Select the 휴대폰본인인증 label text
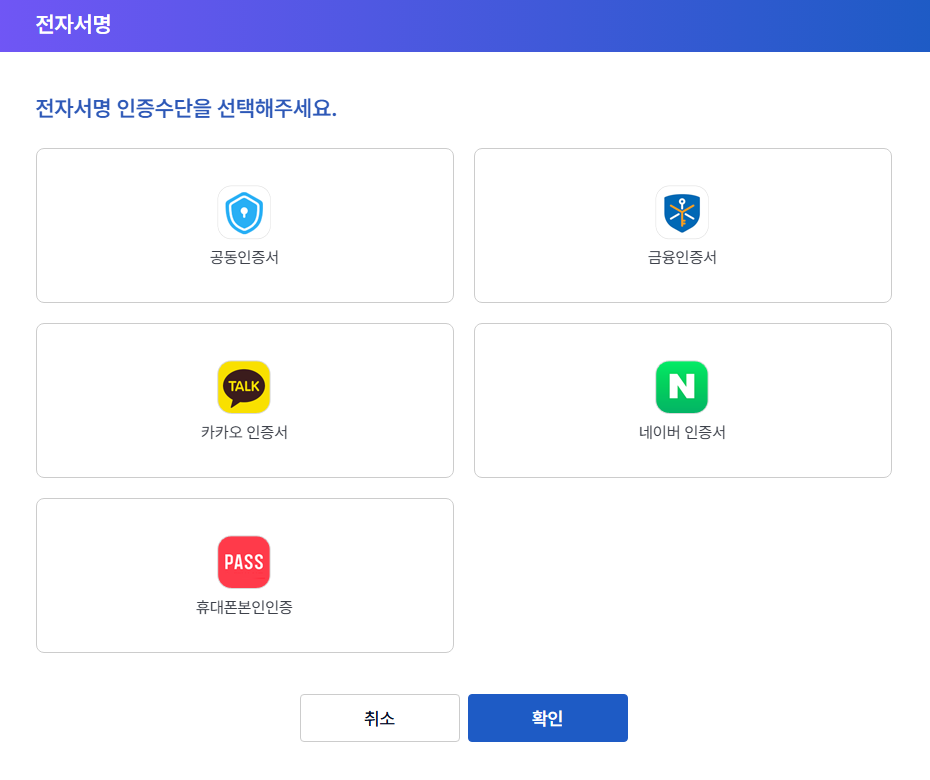 244,607
